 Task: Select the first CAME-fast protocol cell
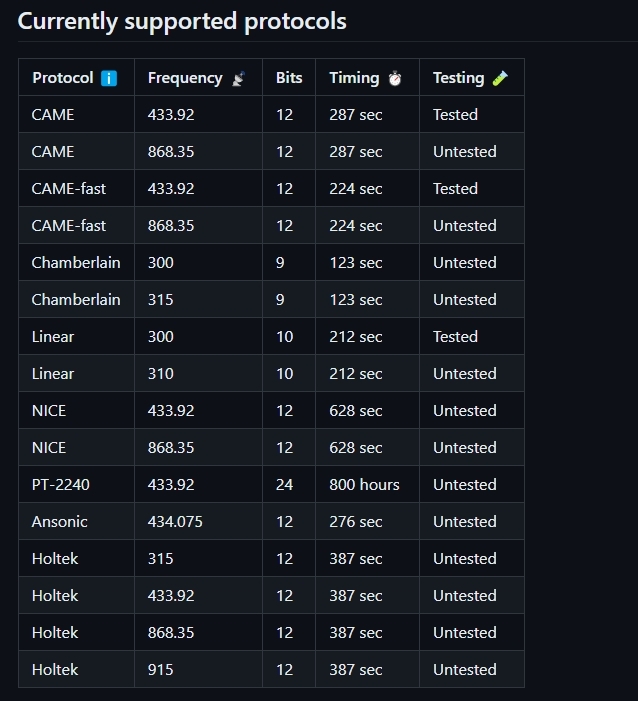pos(76,188)
